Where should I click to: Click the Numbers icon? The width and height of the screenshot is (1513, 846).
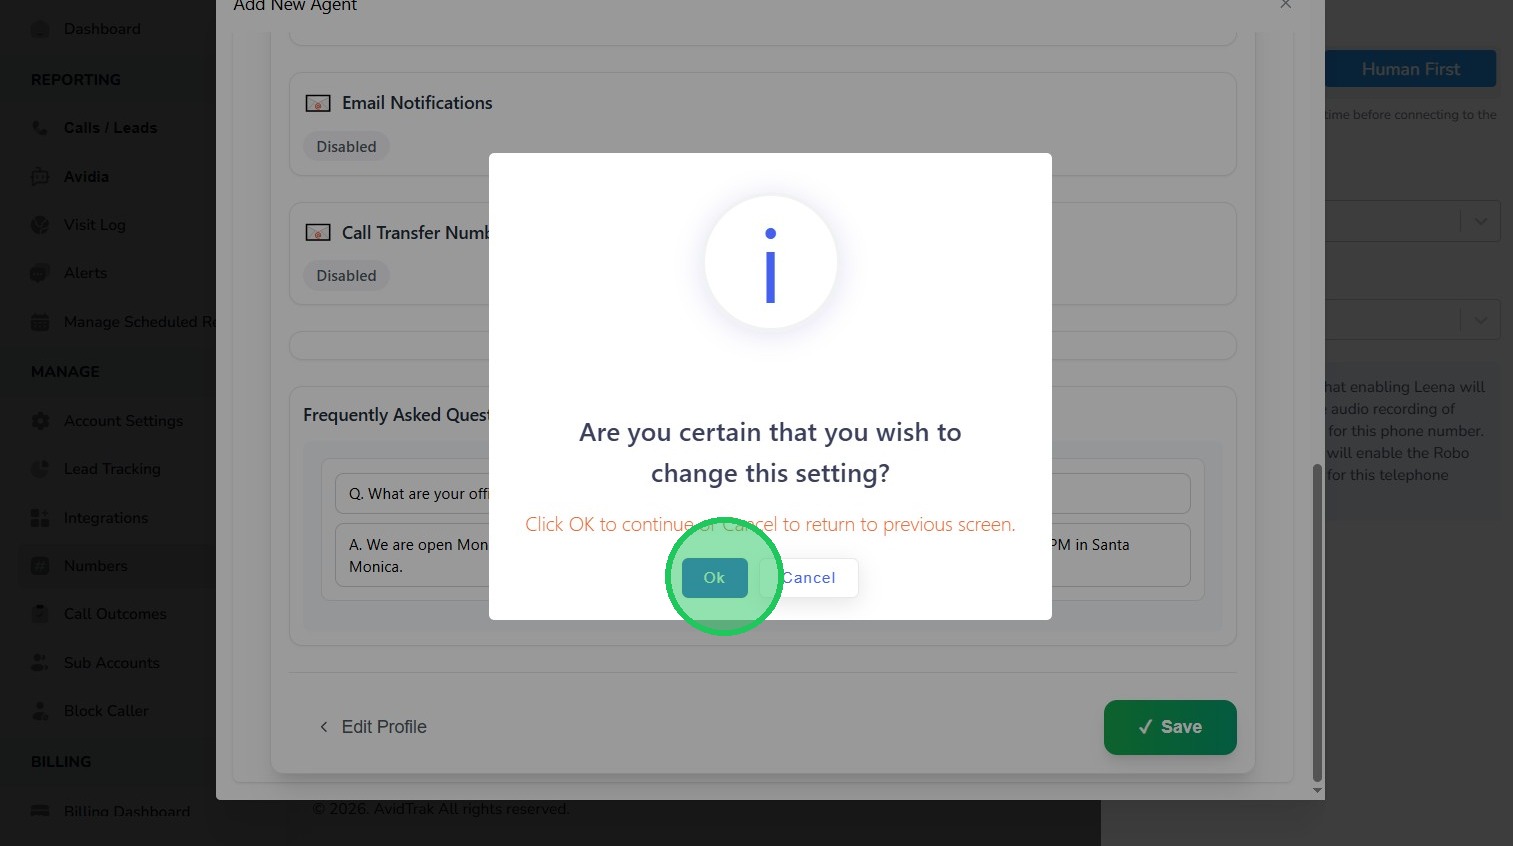click(40, 566)
